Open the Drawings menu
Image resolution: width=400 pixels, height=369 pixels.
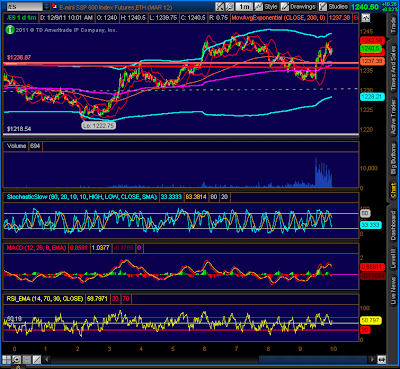[x=298, y=7]
